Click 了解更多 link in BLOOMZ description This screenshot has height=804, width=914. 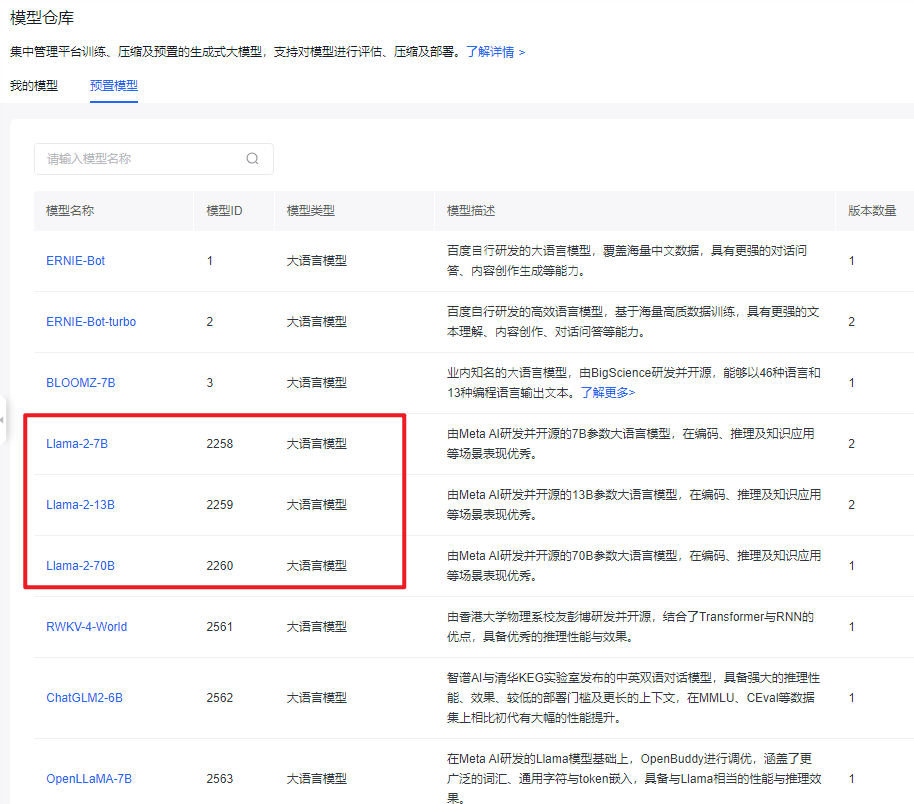click(607, 392)
